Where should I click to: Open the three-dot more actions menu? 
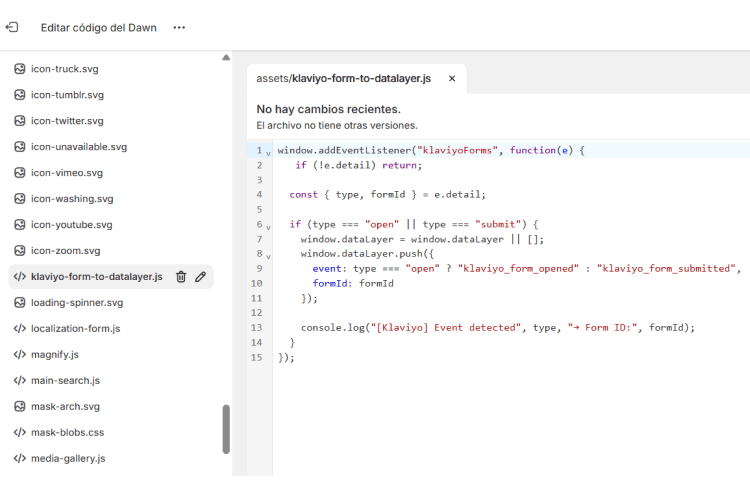(x=179, y=28)
